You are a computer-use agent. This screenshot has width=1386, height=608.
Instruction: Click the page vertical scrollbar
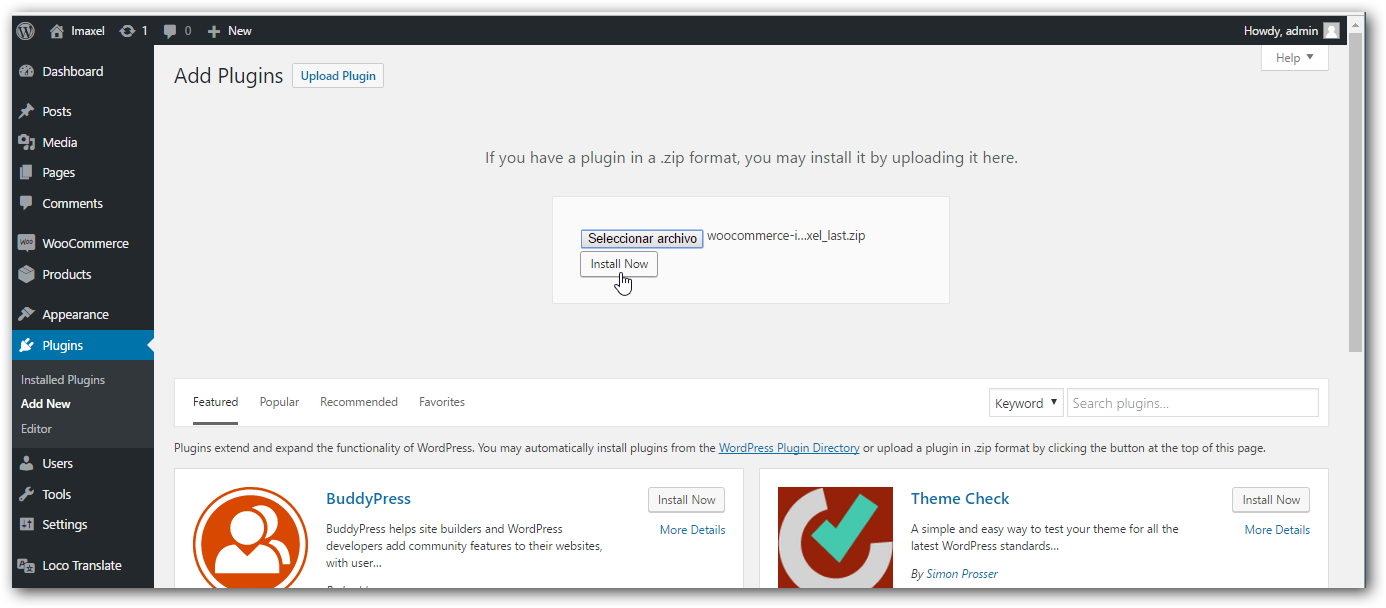click(x=1356, y=190)
